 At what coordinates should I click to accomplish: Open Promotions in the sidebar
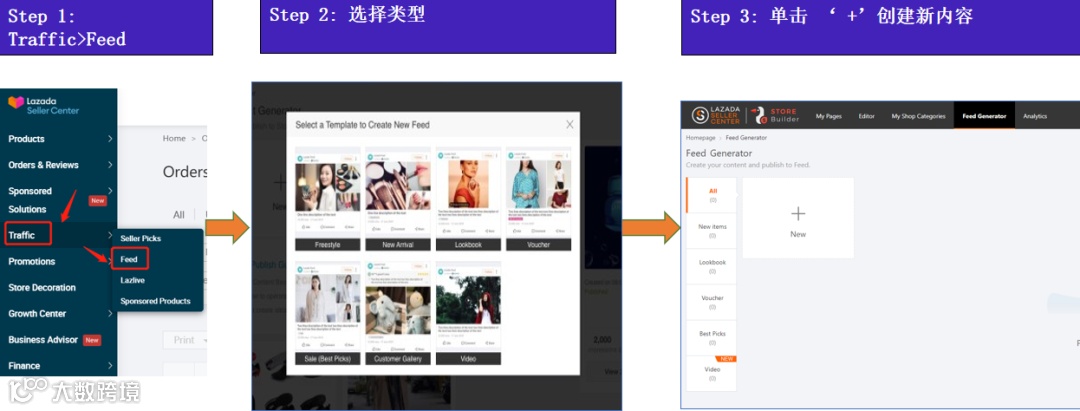32,262
